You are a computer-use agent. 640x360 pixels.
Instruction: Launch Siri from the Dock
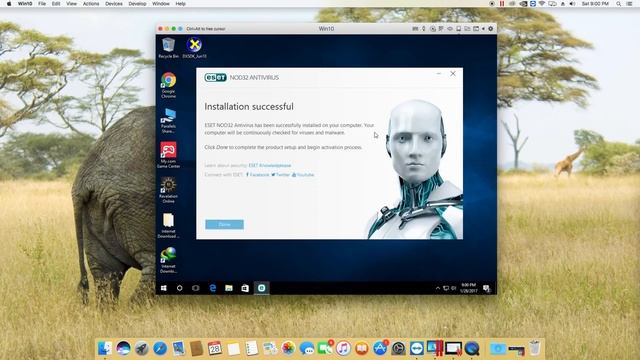click(123, 348)
